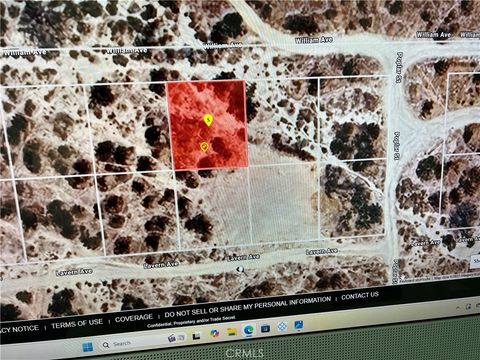Click Do Not Sell or Share My Personal Information
This screenshot has height=360, width=480.
click(247, 307)
